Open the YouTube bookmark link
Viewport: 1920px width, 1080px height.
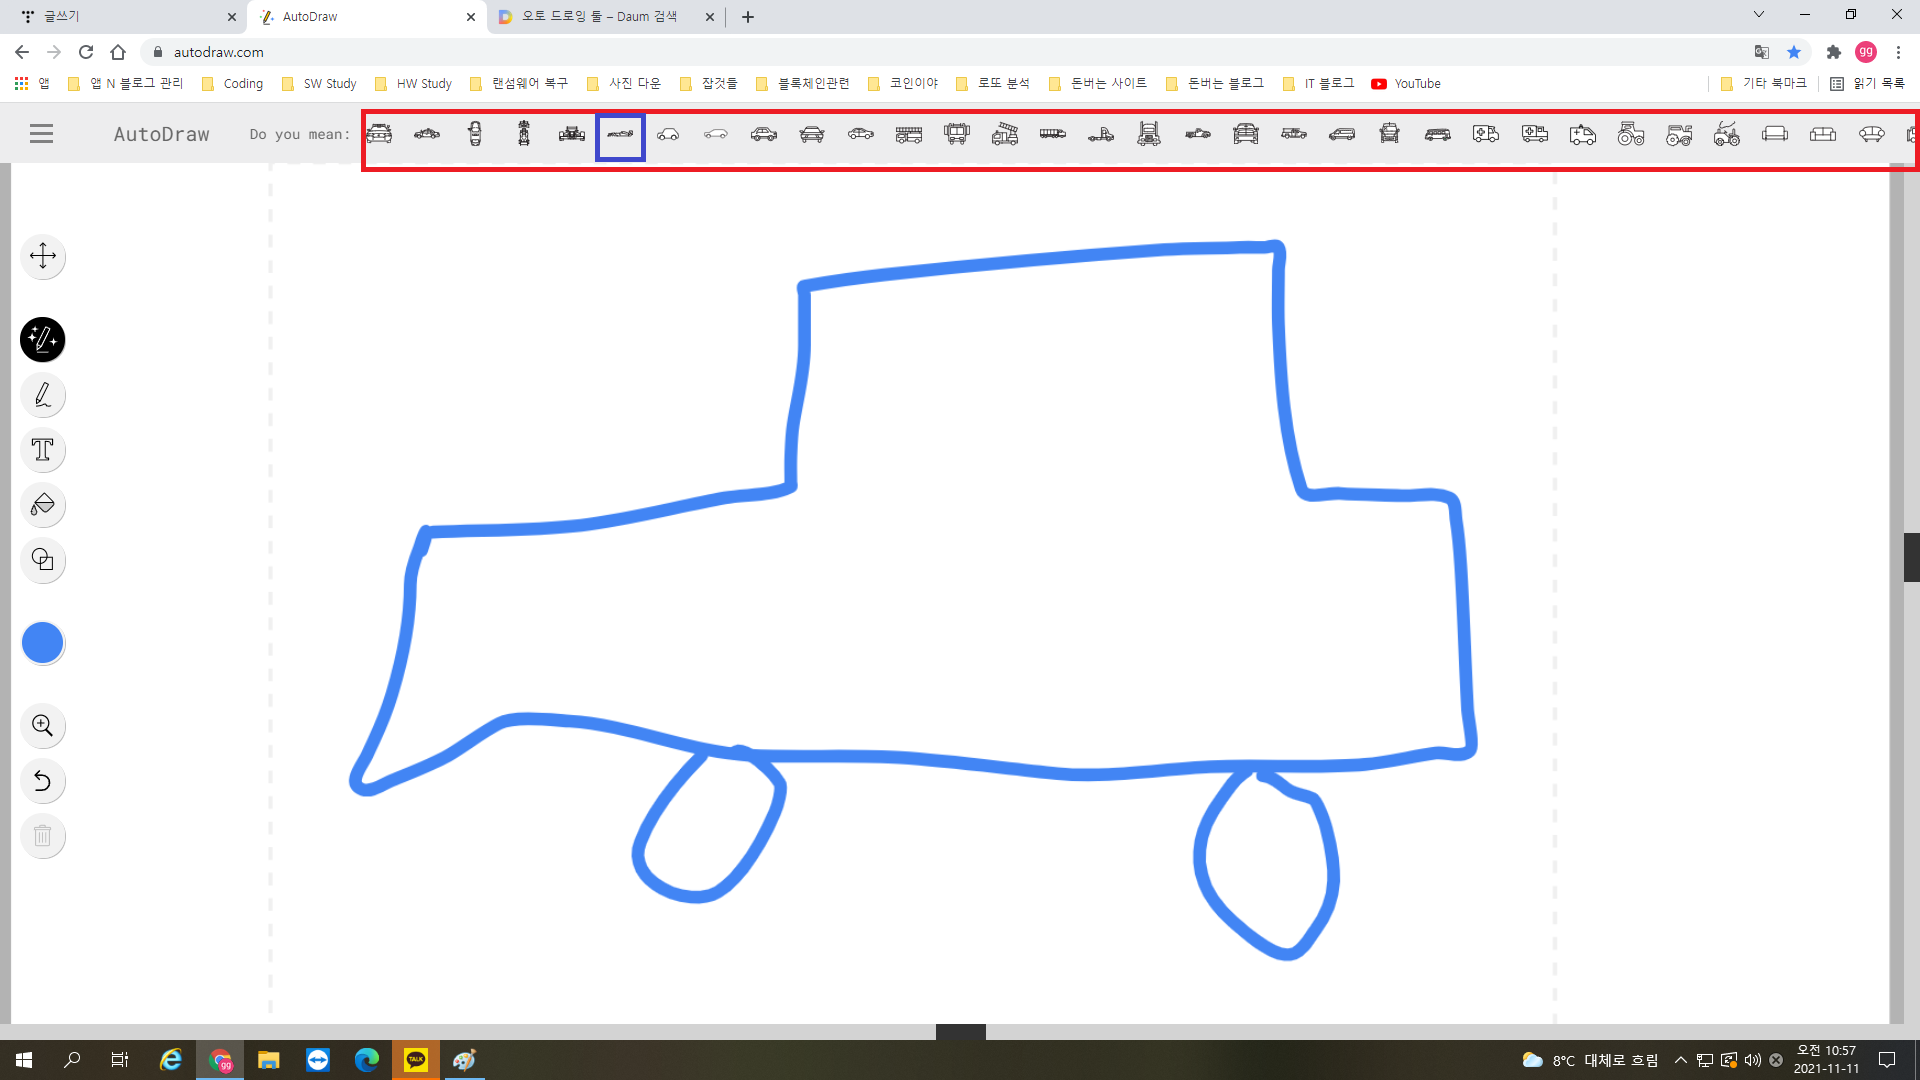tap(1406, 84)
